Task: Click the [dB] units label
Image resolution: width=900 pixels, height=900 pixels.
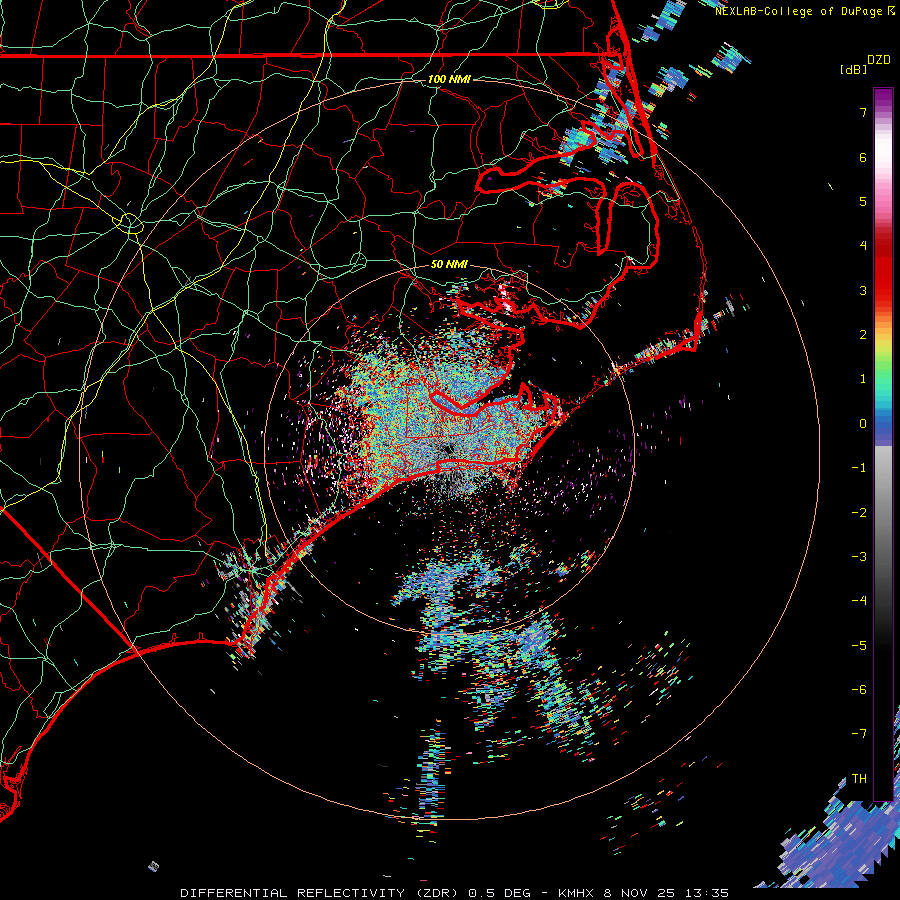Action: coord(853,69)
